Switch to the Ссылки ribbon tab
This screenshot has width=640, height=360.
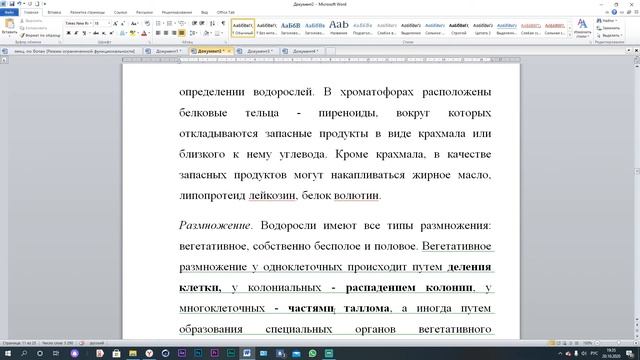coord(120,13)
